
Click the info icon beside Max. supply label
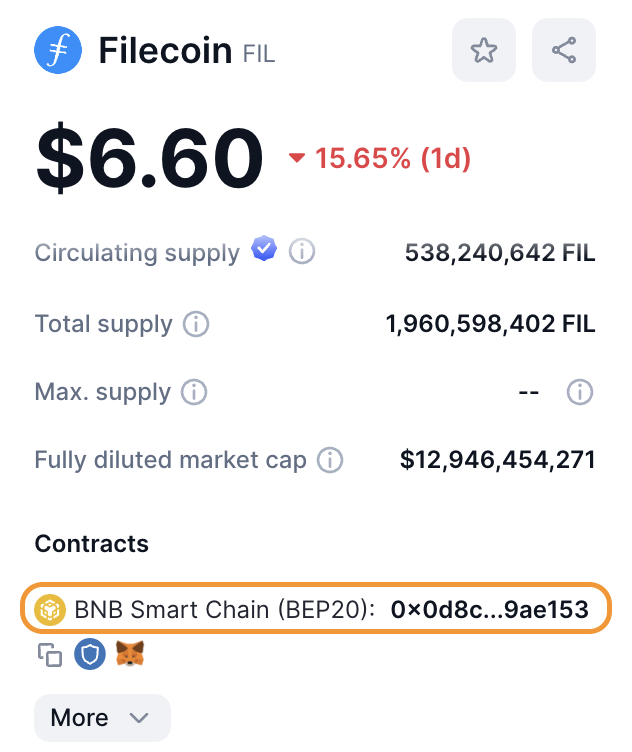194,392
